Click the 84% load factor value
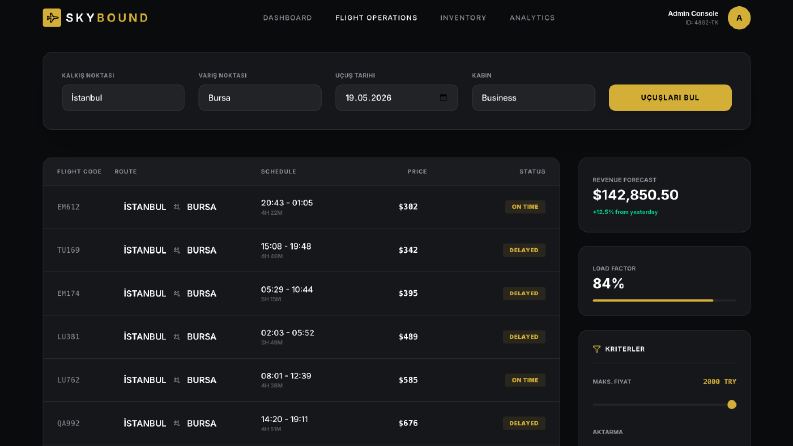The height and width of the screenshot is (446, 793). [x=608, y=284]
